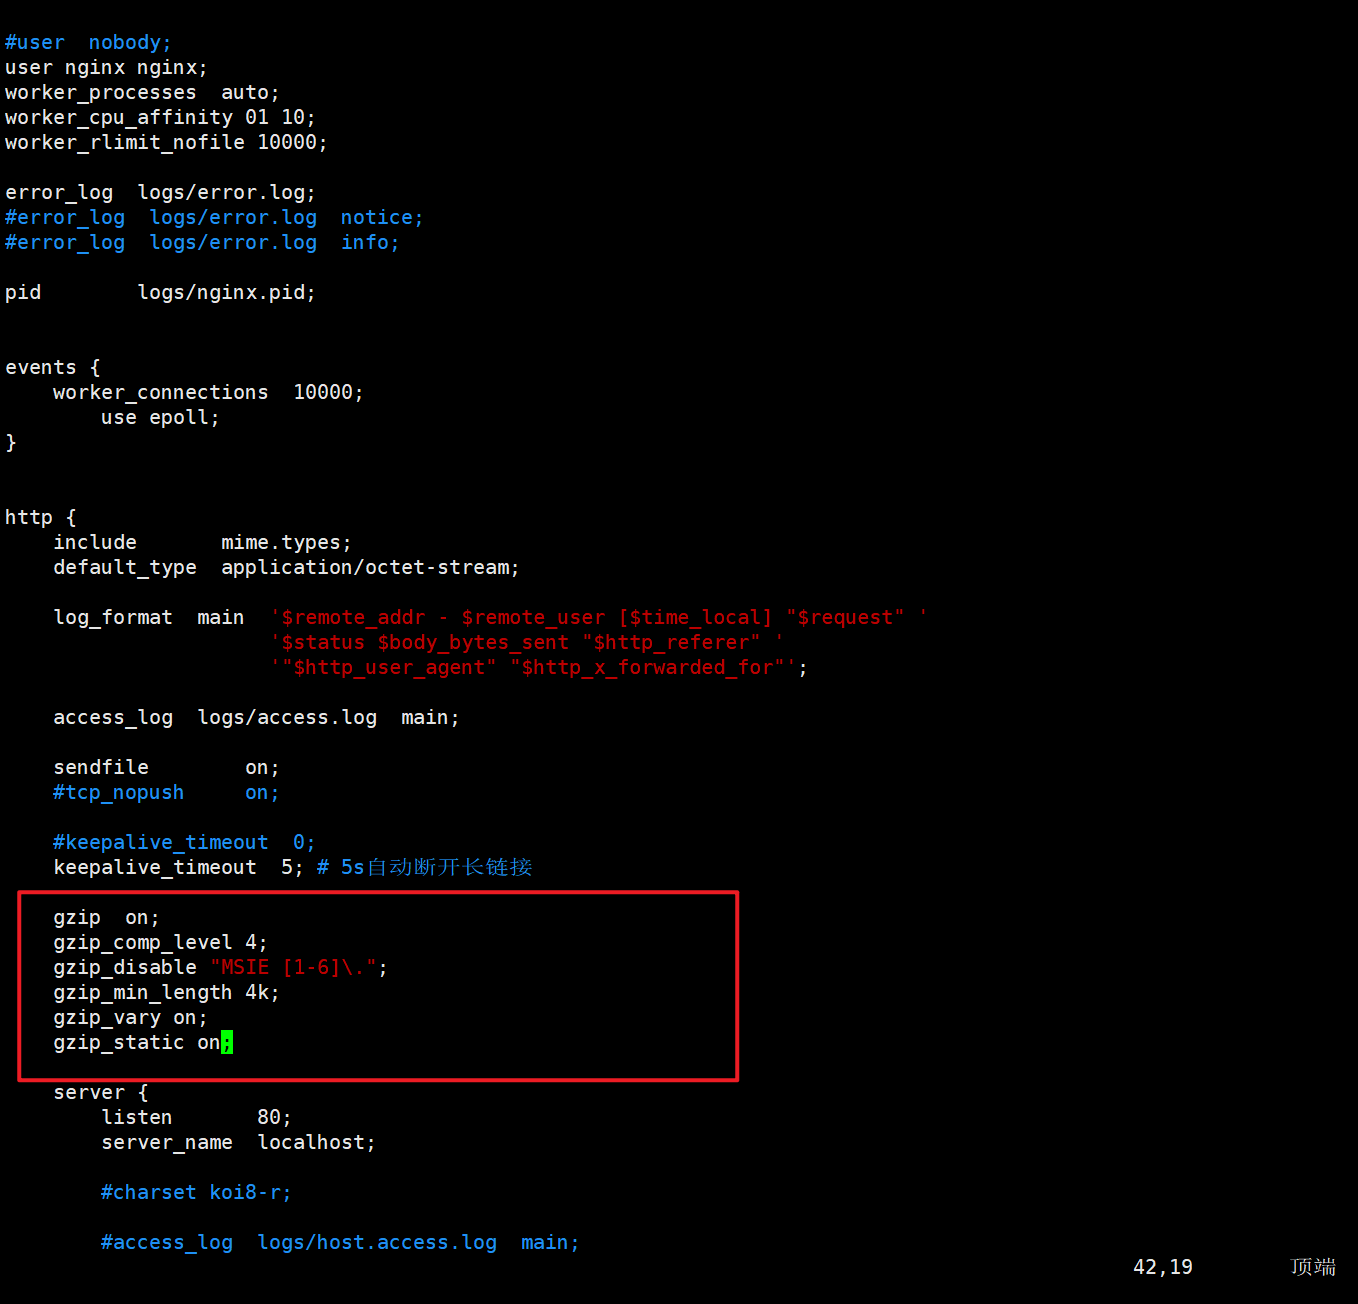Click the commented '#user nobody;' line
1358x1304 pixels.
click(x=88, y=43)
